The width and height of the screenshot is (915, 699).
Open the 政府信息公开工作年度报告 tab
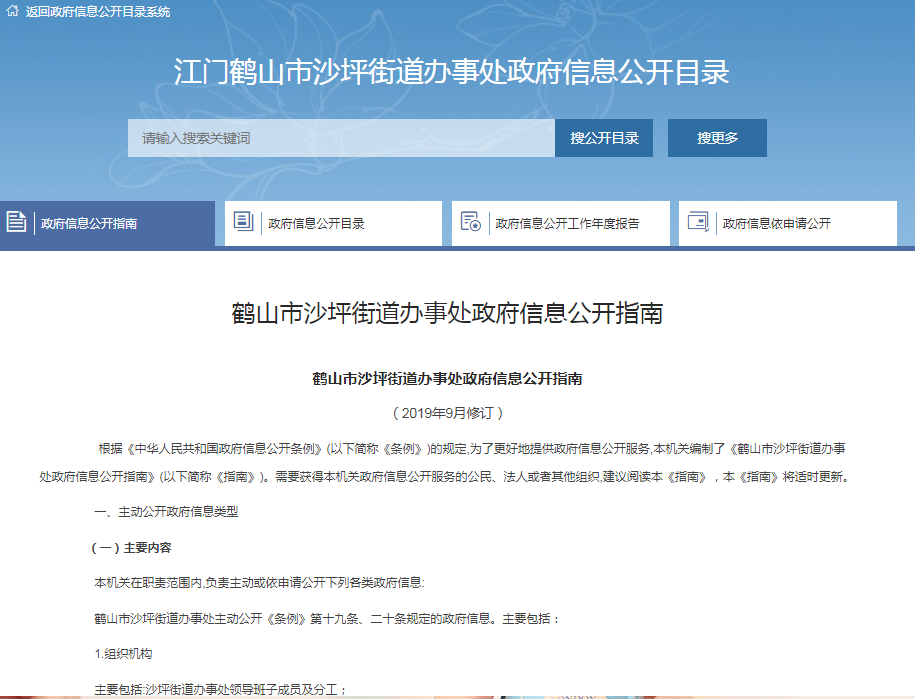(561, 223)
